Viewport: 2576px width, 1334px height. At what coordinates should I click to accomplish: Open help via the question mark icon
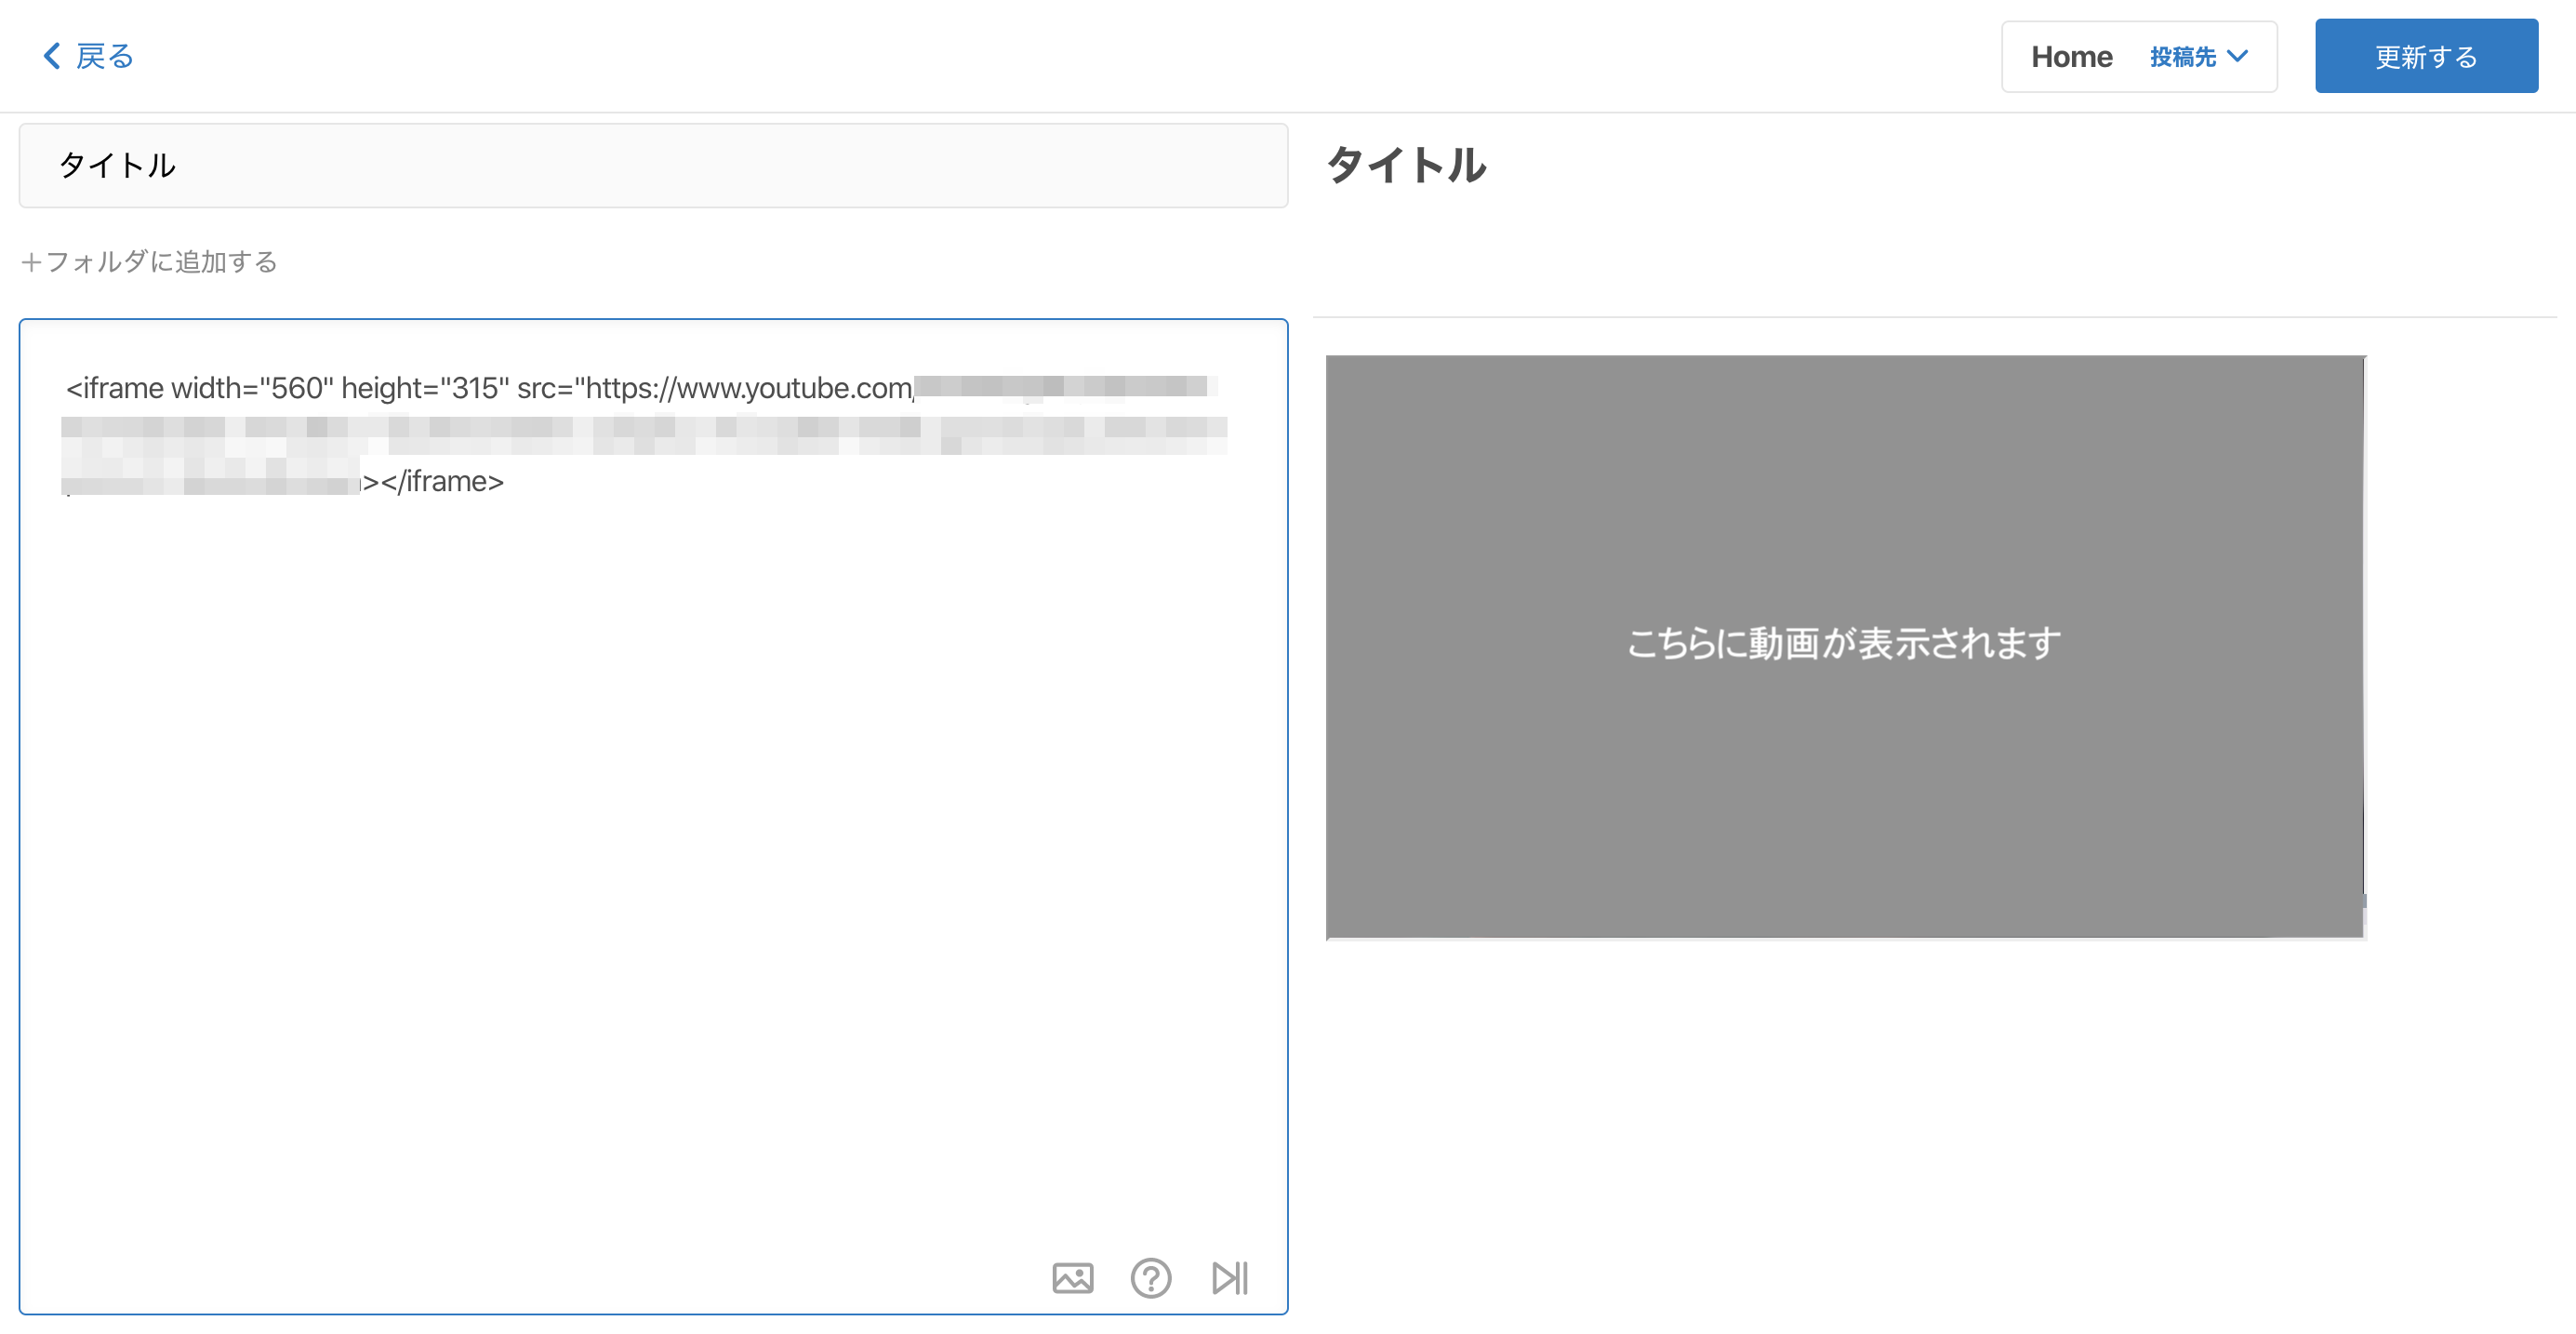(1150, 1277)
